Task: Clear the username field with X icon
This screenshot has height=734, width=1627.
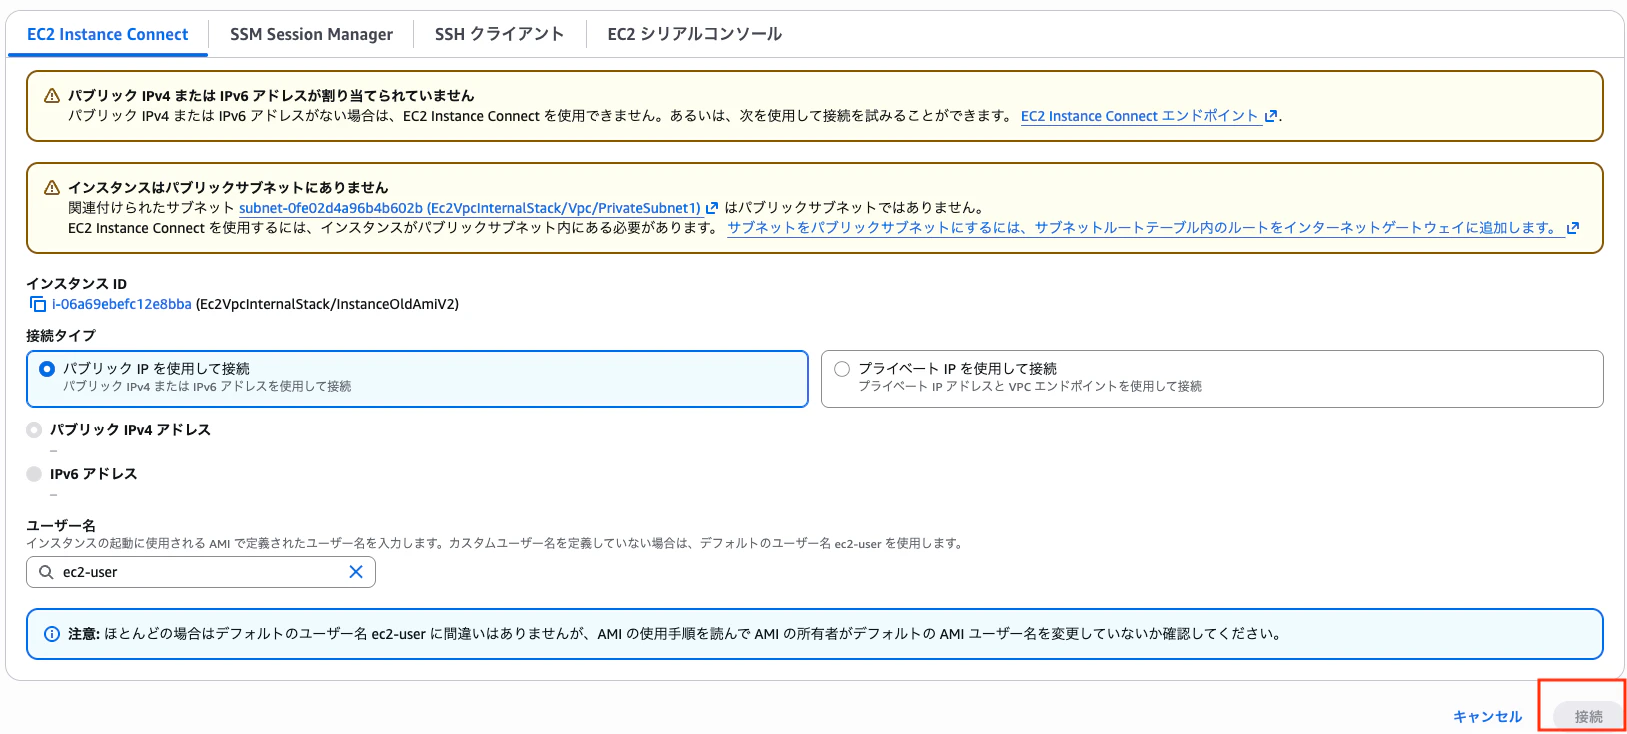Action: click(356, 572)
